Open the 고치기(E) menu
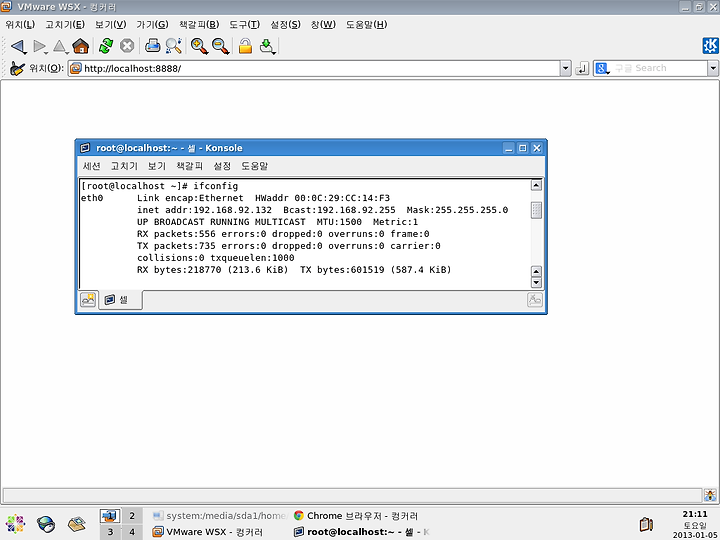The height and width of the screenshot is (540, 720). coord(65,24)
